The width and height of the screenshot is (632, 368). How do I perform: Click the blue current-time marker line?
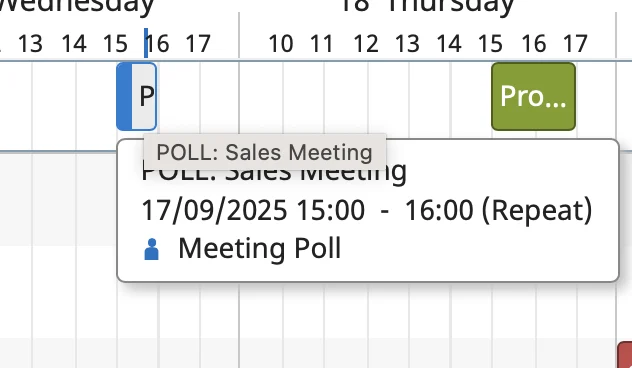pos(146,43)
